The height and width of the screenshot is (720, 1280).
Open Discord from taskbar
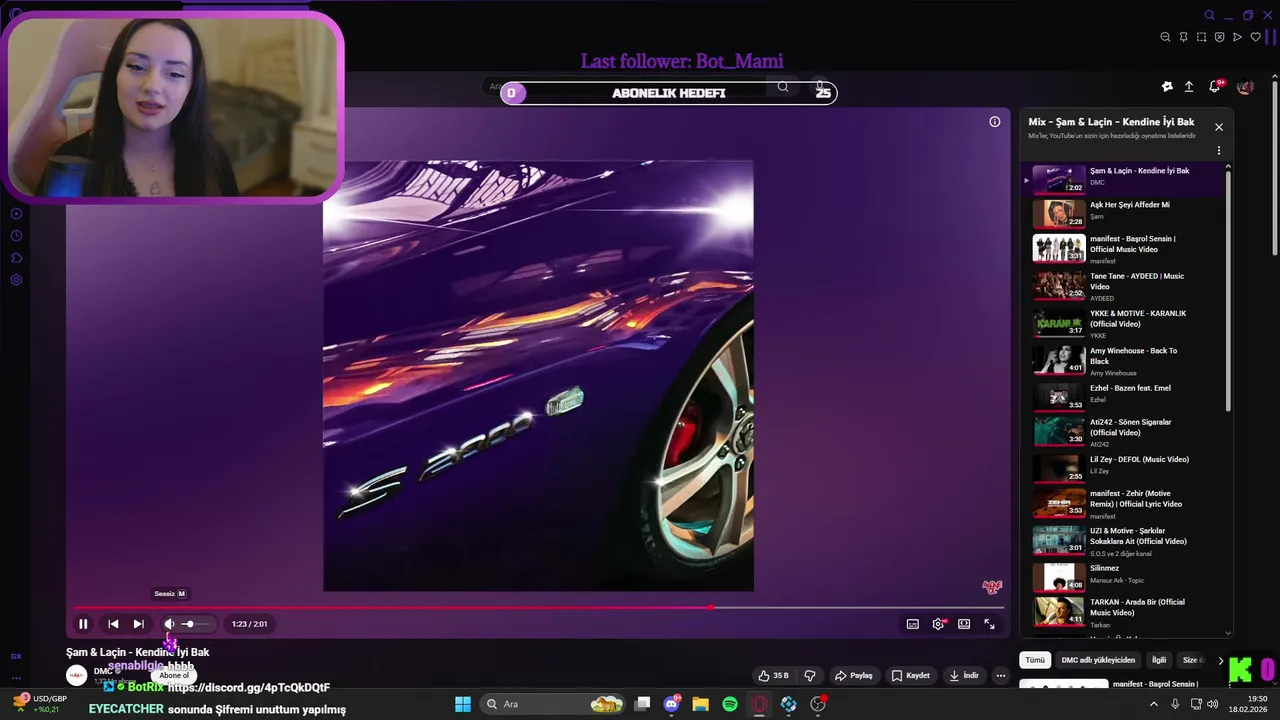(x=671, y=704)
